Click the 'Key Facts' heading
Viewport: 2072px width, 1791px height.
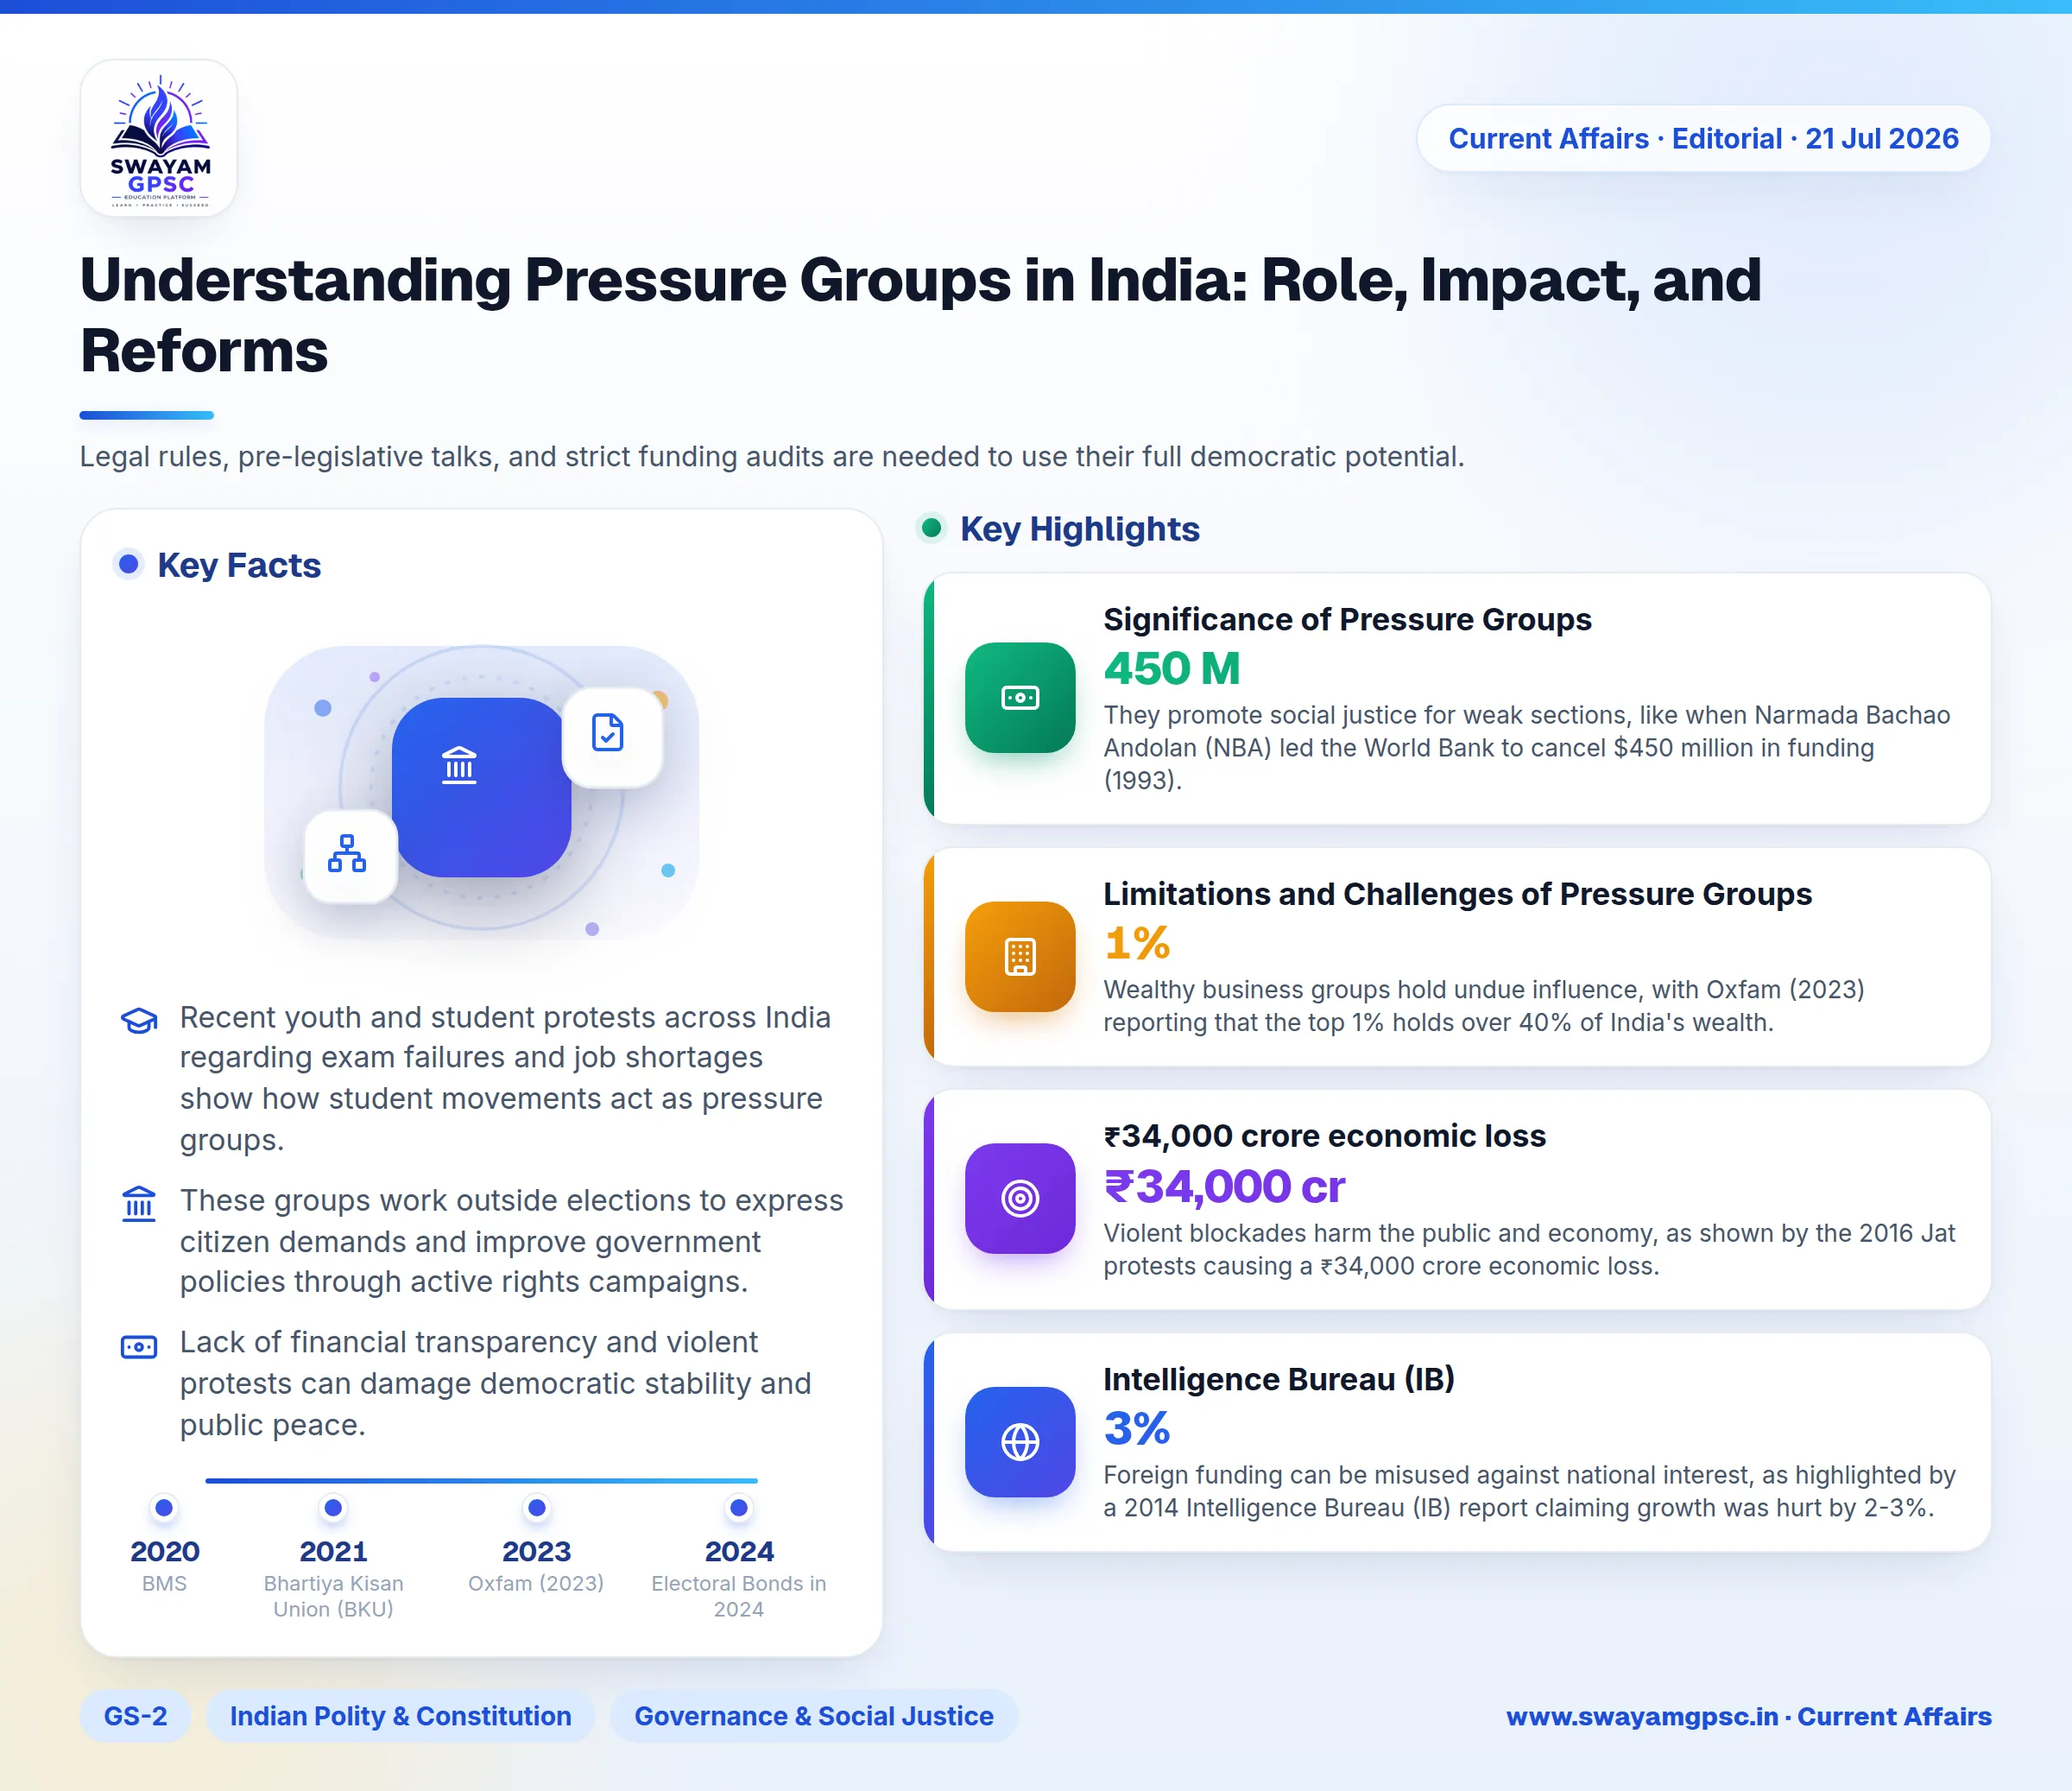click(x=239, y=565)
